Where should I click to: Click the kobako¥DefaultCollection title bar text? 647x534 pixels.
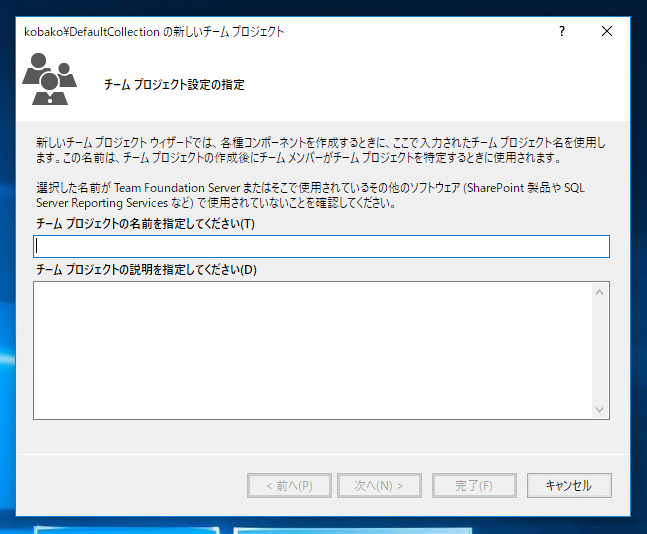tap(154, 32)
